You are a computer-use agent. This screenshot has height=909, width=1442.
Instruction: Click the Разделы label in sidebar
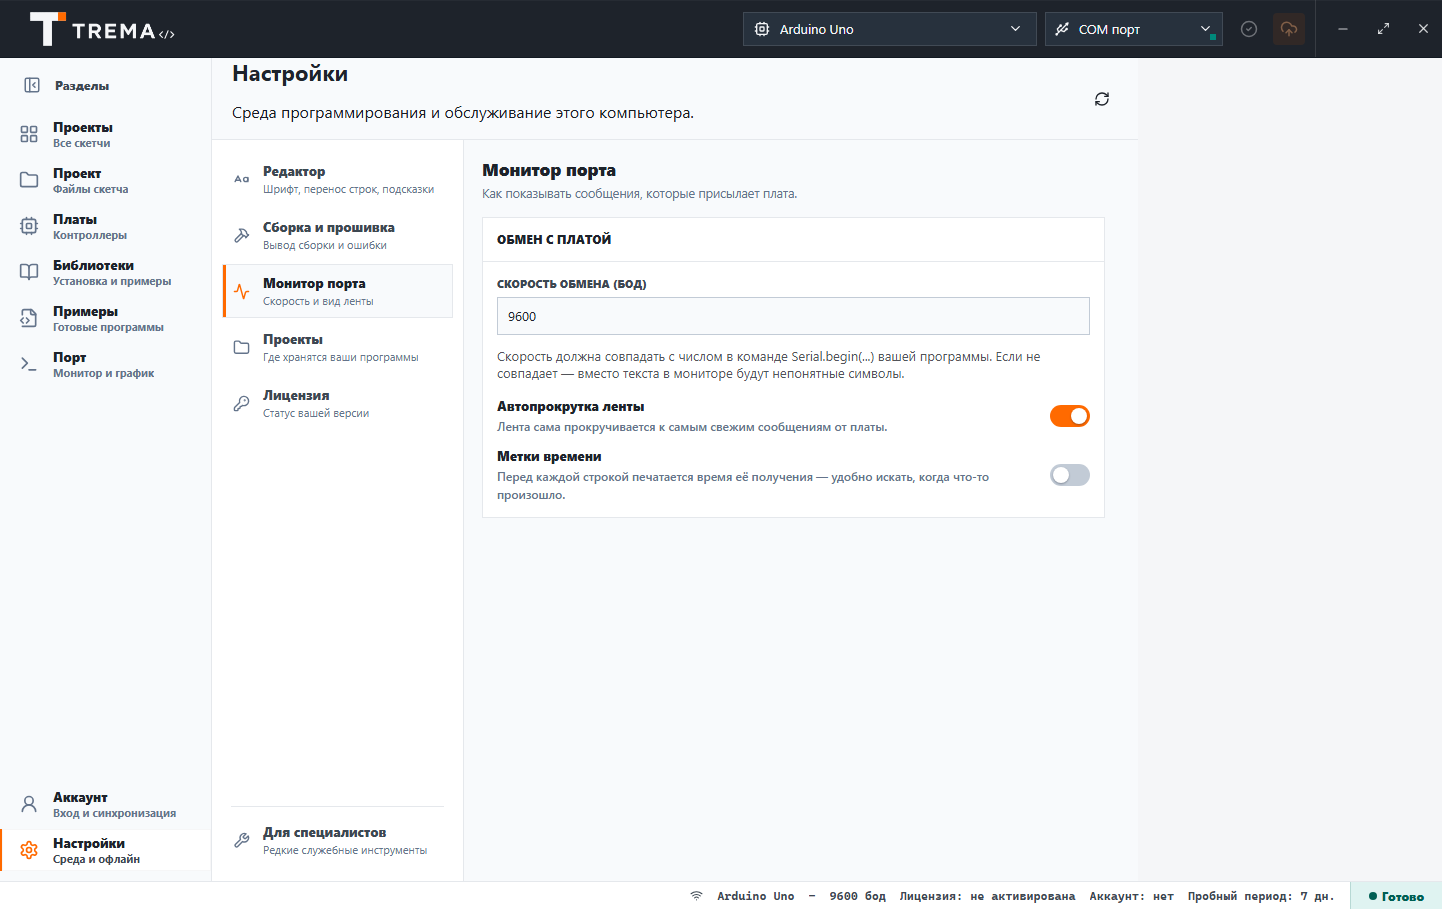82,86
